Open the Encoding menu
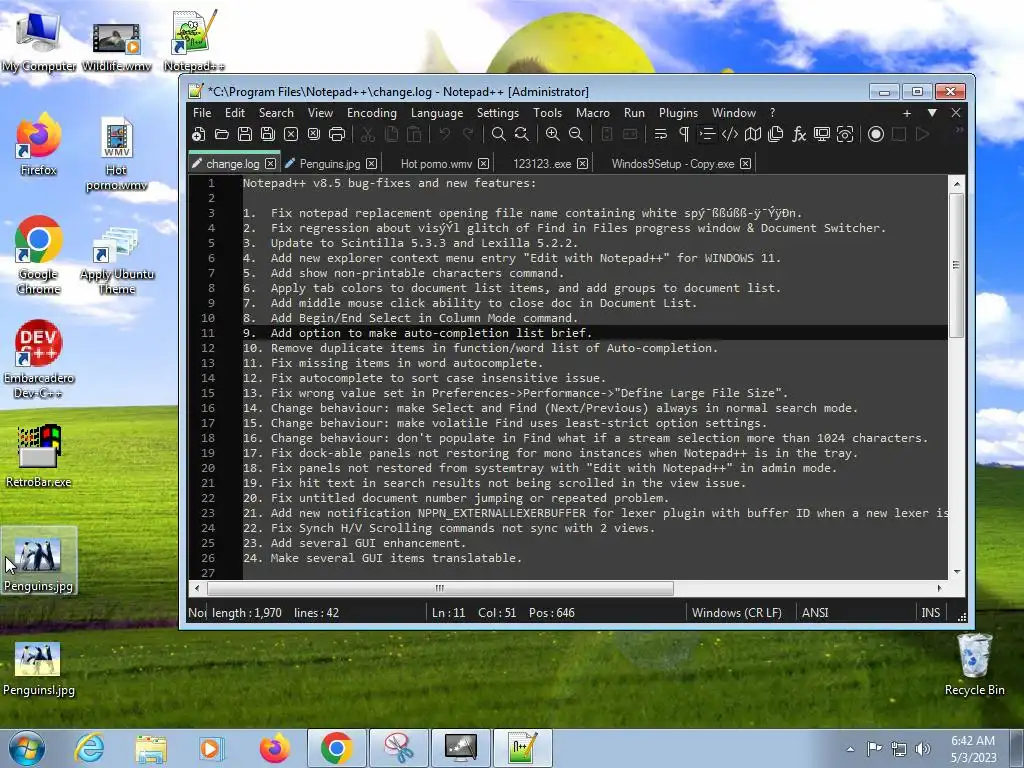This screenshot has height=768, width=1024. (x=372, y=113)
